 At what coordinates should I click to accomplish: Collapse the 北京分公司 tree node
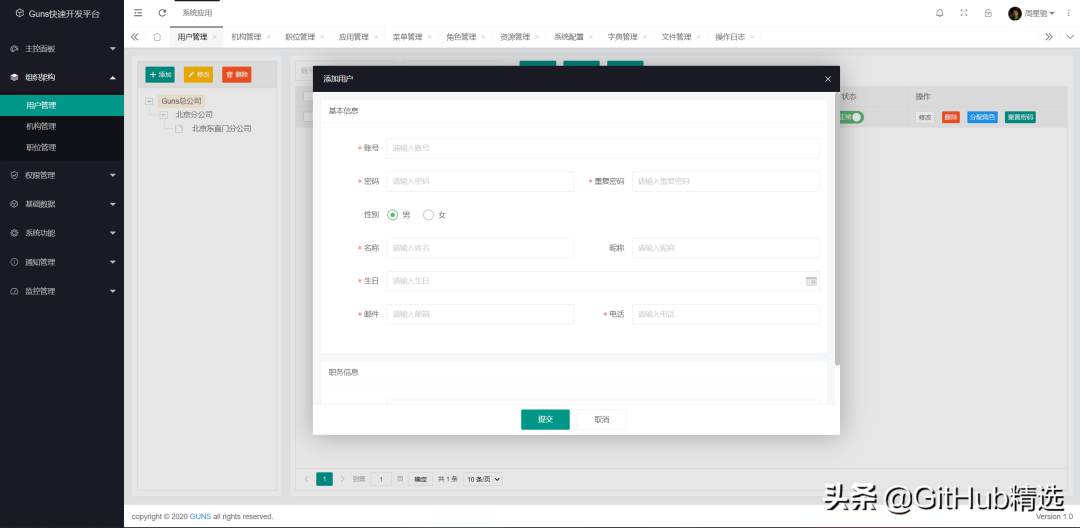(x=163, y=115)
